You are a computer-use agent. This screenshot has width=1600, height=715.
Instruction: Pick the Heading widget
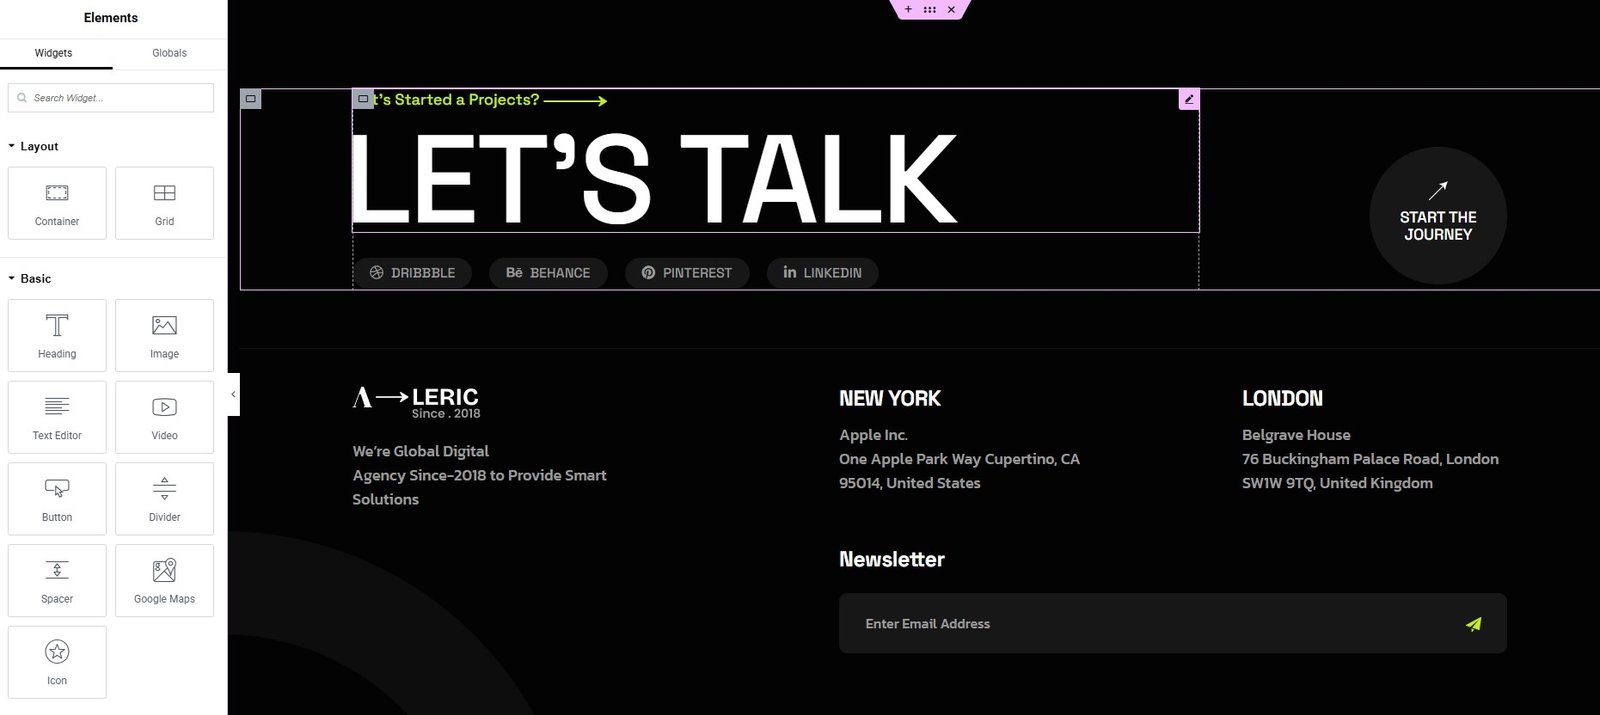tap(57, 335)
